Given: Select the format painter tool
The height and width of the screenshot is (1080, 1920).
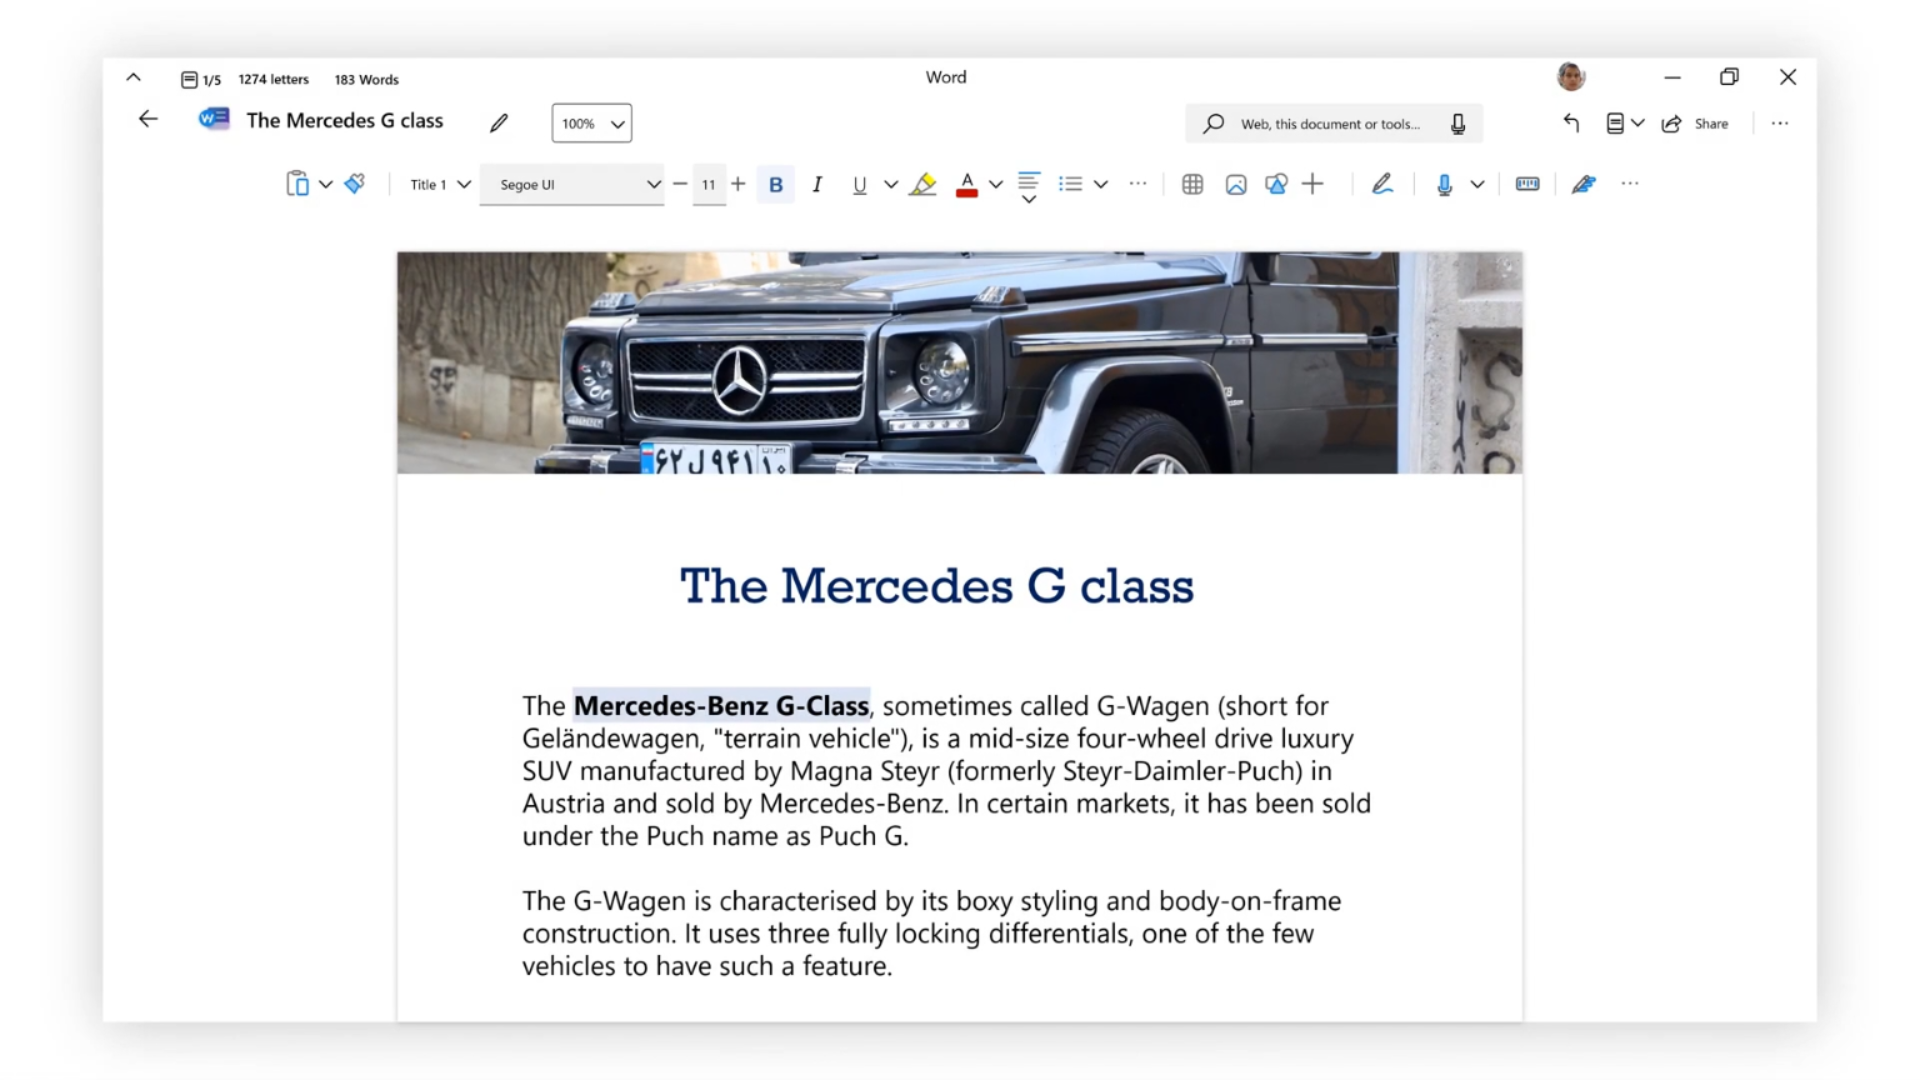Looking at the screenshot, I should 355,183.
